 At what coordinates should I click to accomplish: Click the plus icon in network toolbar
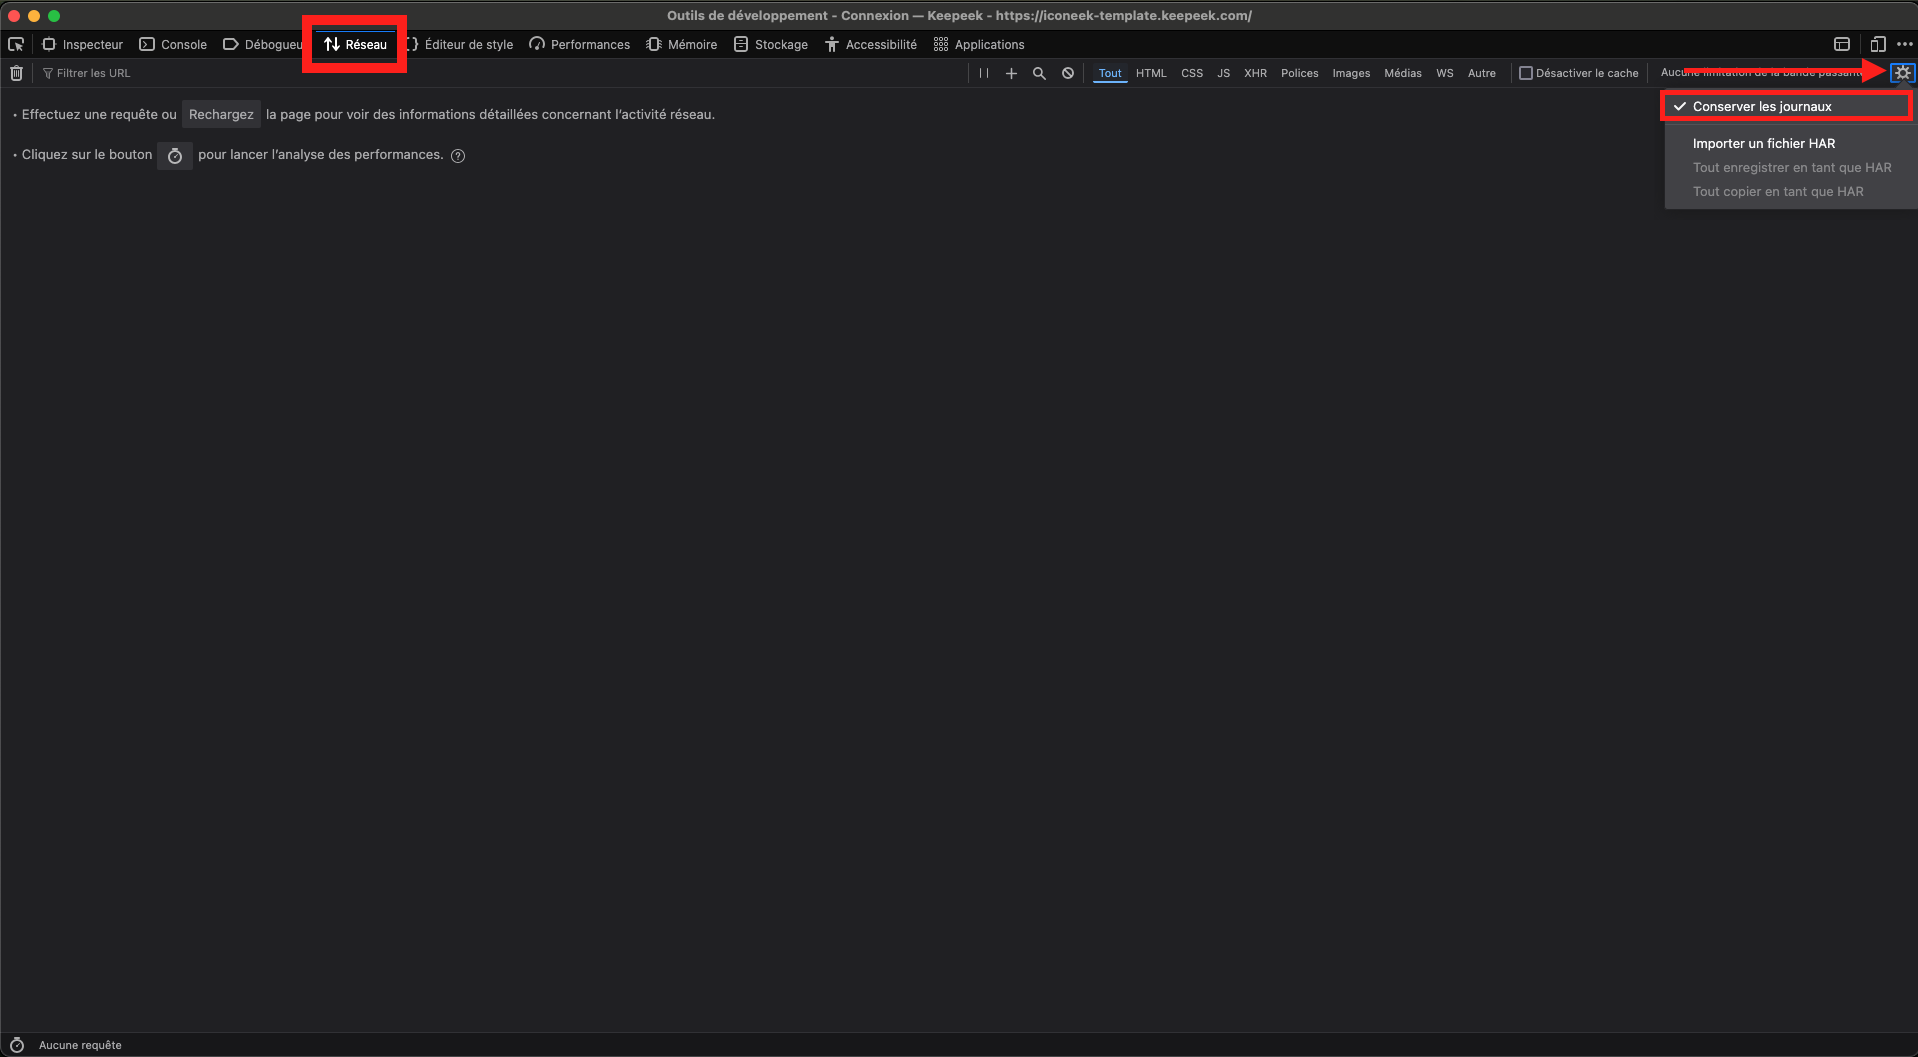(1011, 73)
